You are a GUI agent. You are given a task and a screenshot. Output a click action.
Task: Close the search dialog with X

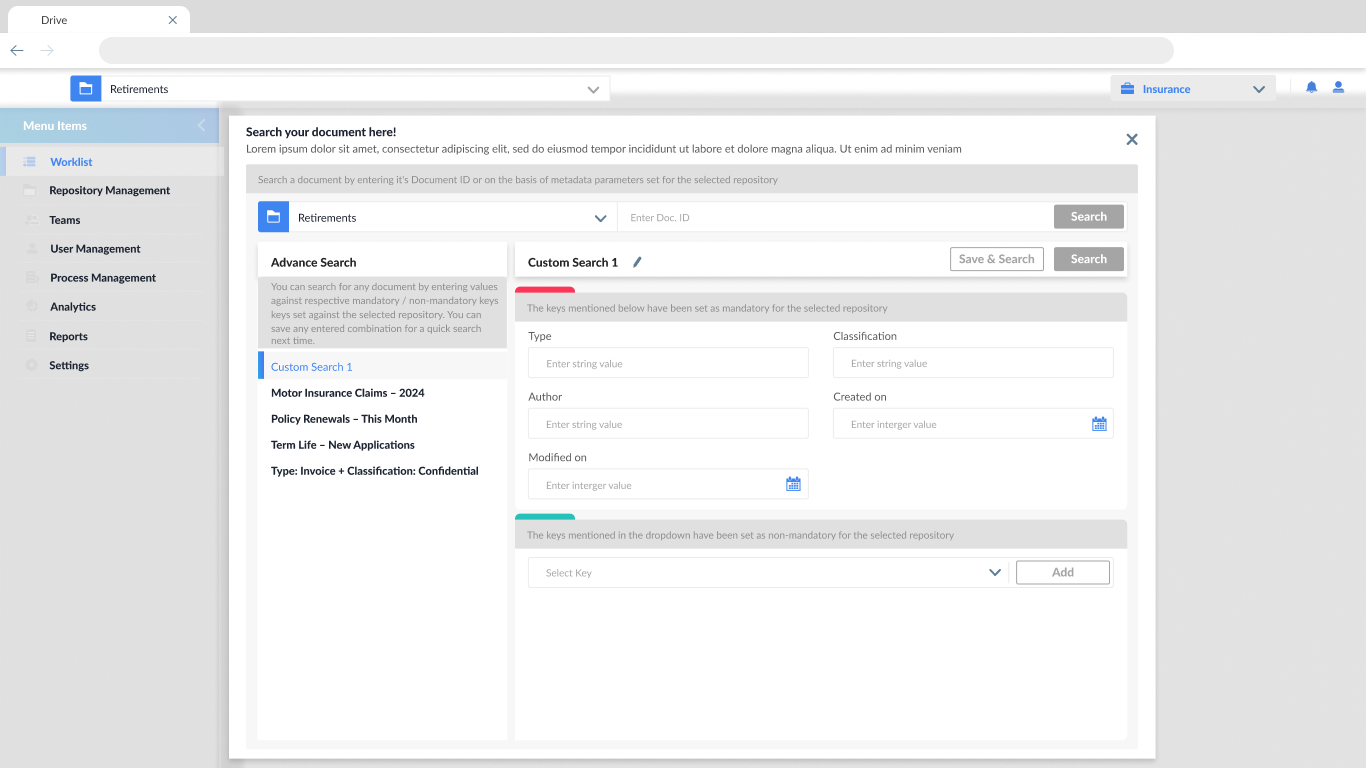point(1132,140)
